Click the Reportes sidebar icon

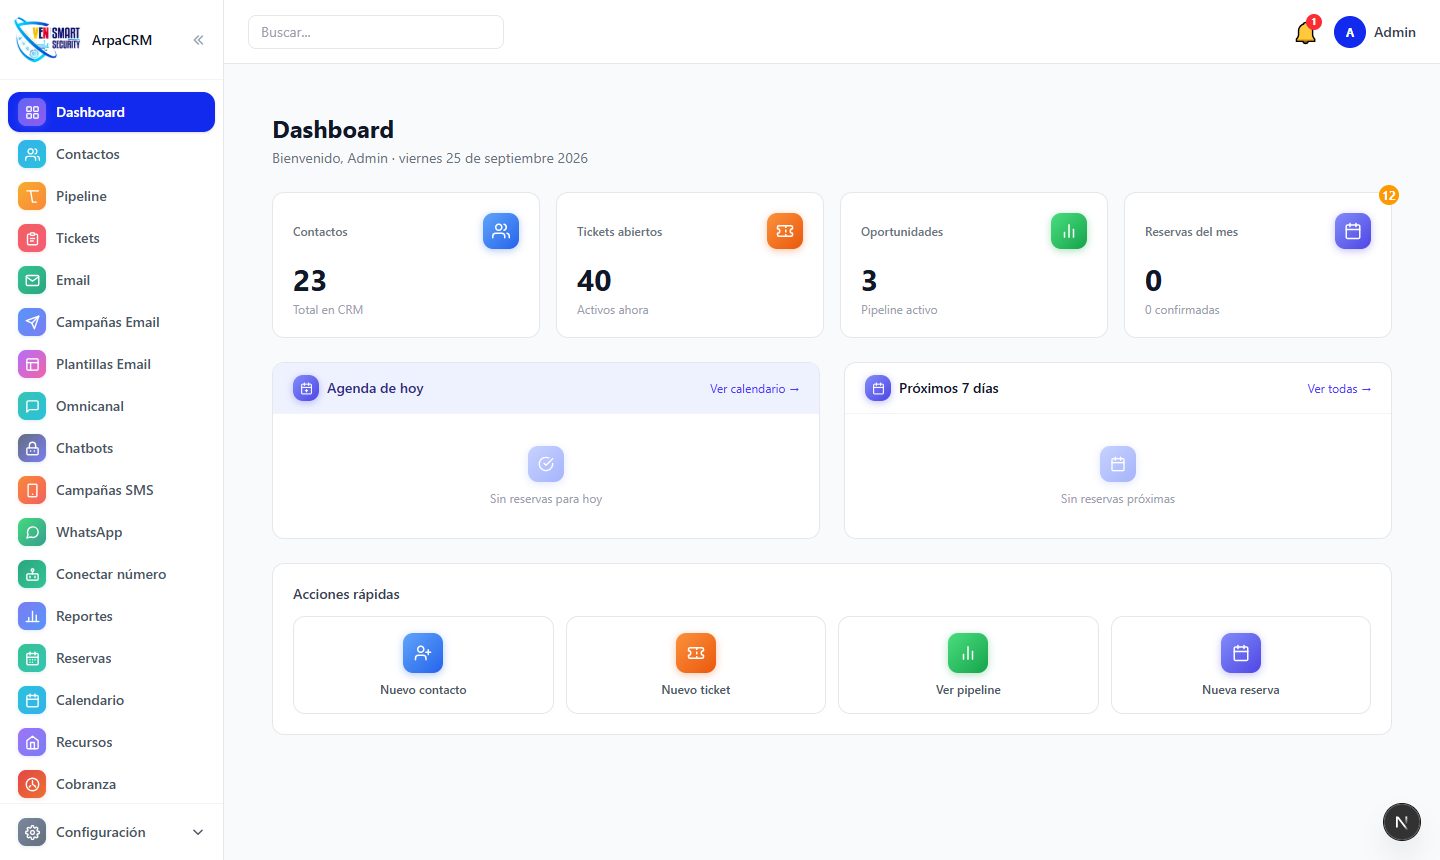(x=32, y=616)
